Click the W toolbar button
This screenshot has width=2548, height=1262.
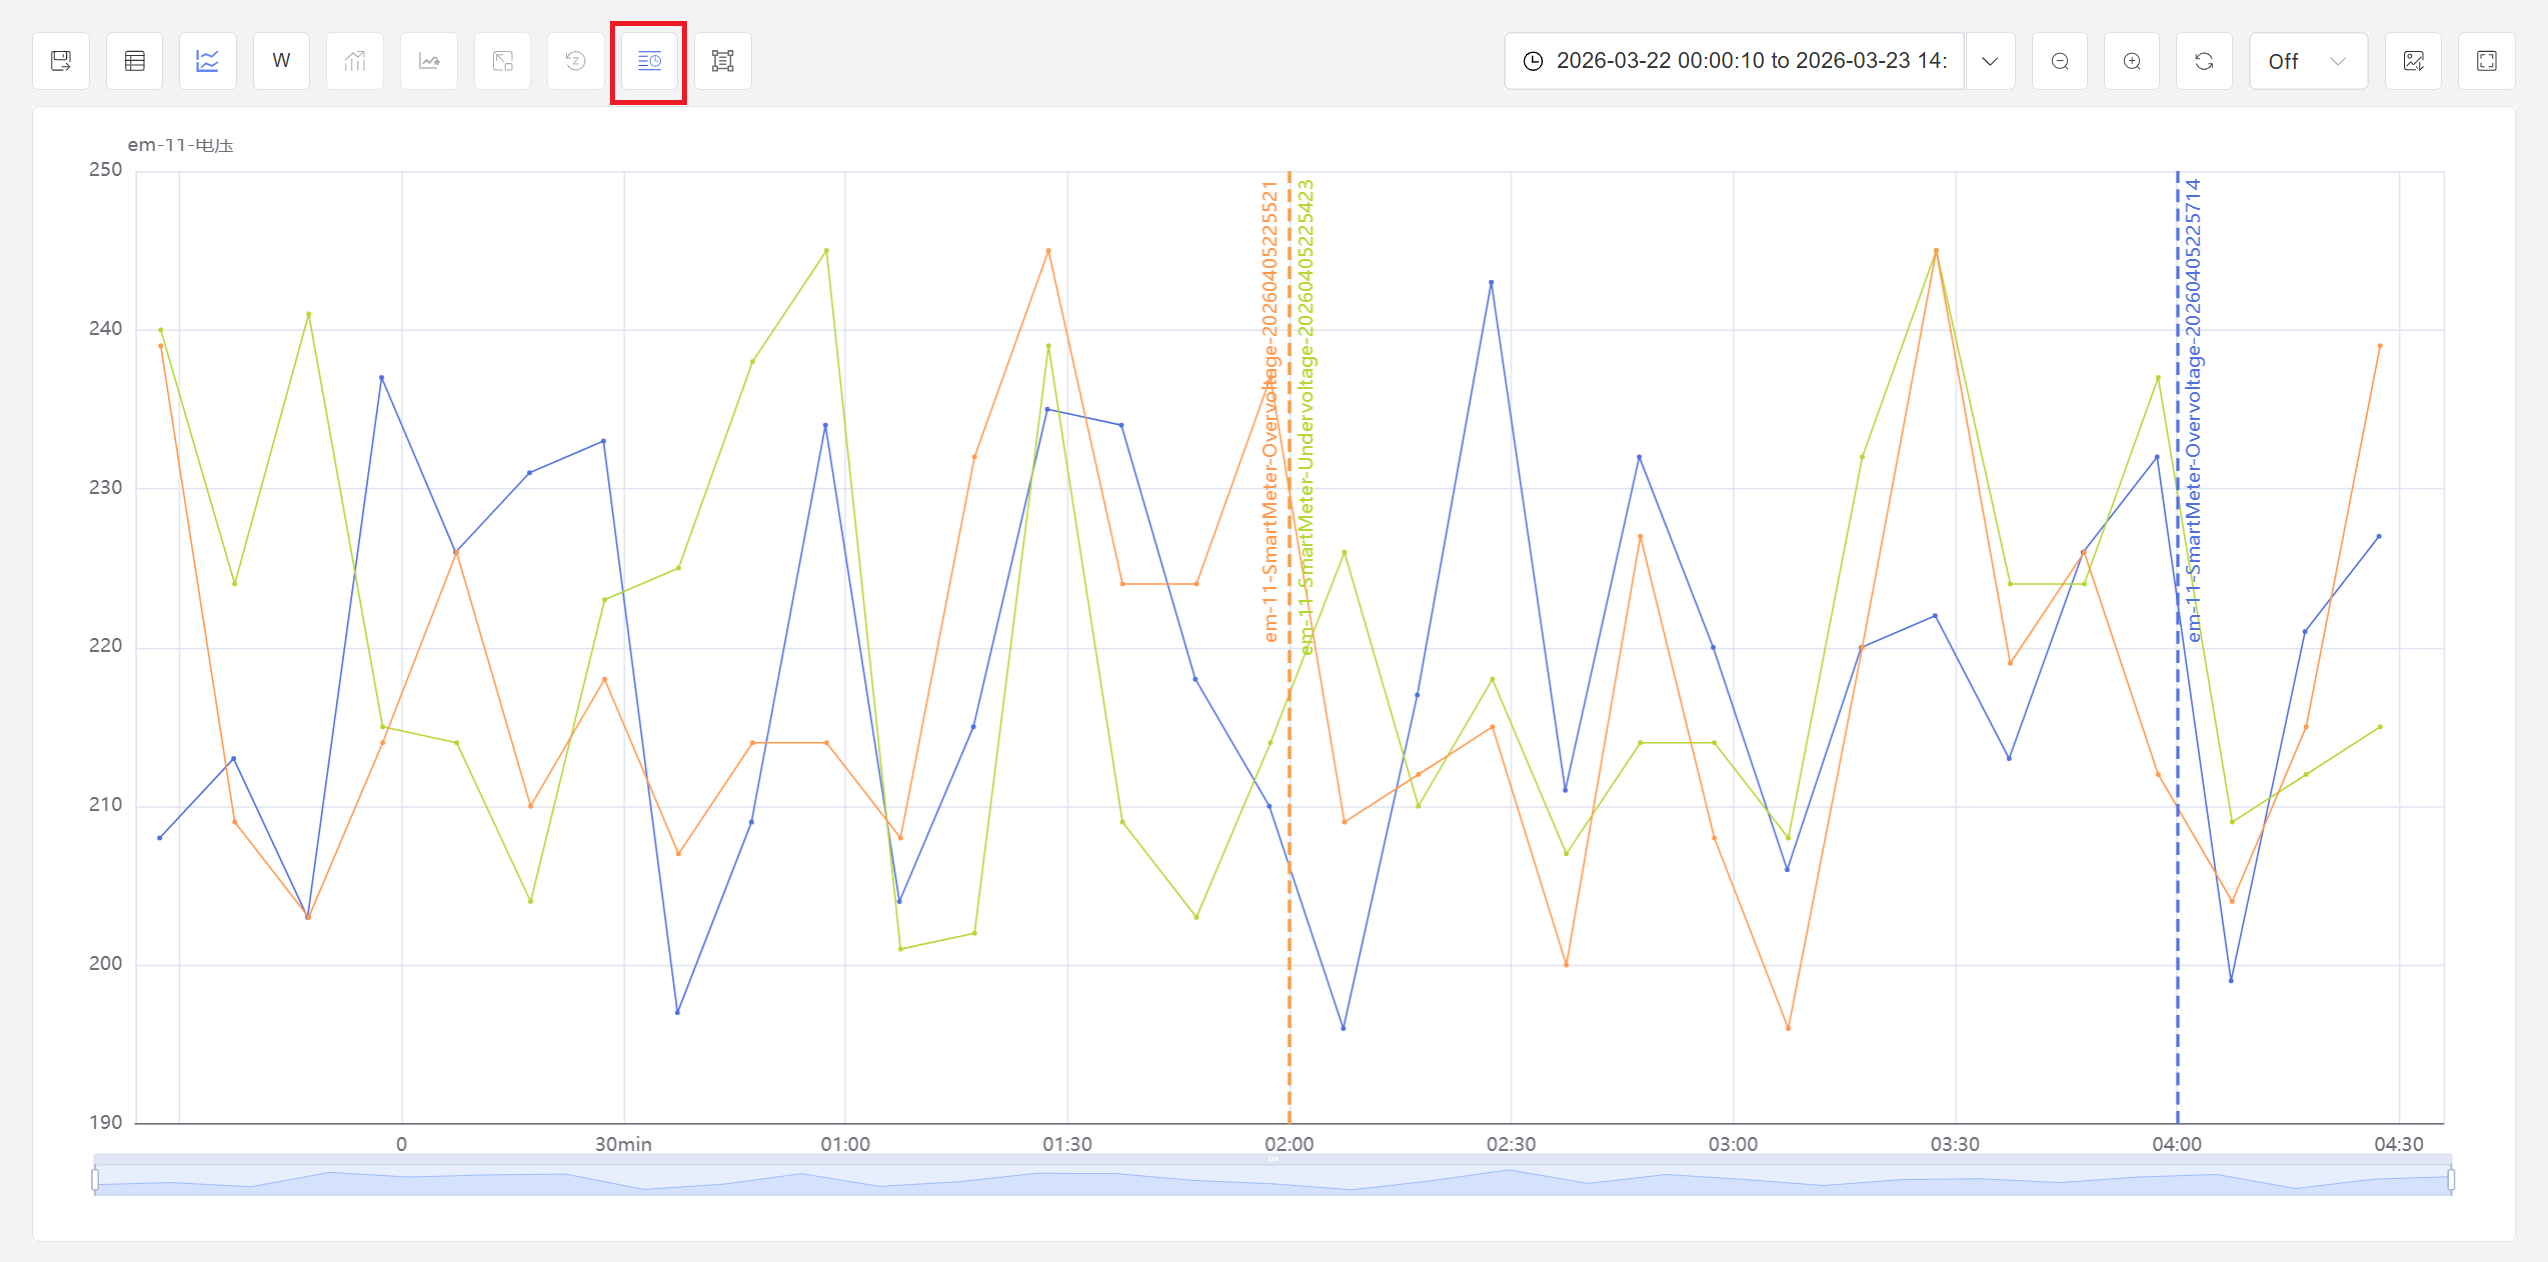[x=282, y=61]
